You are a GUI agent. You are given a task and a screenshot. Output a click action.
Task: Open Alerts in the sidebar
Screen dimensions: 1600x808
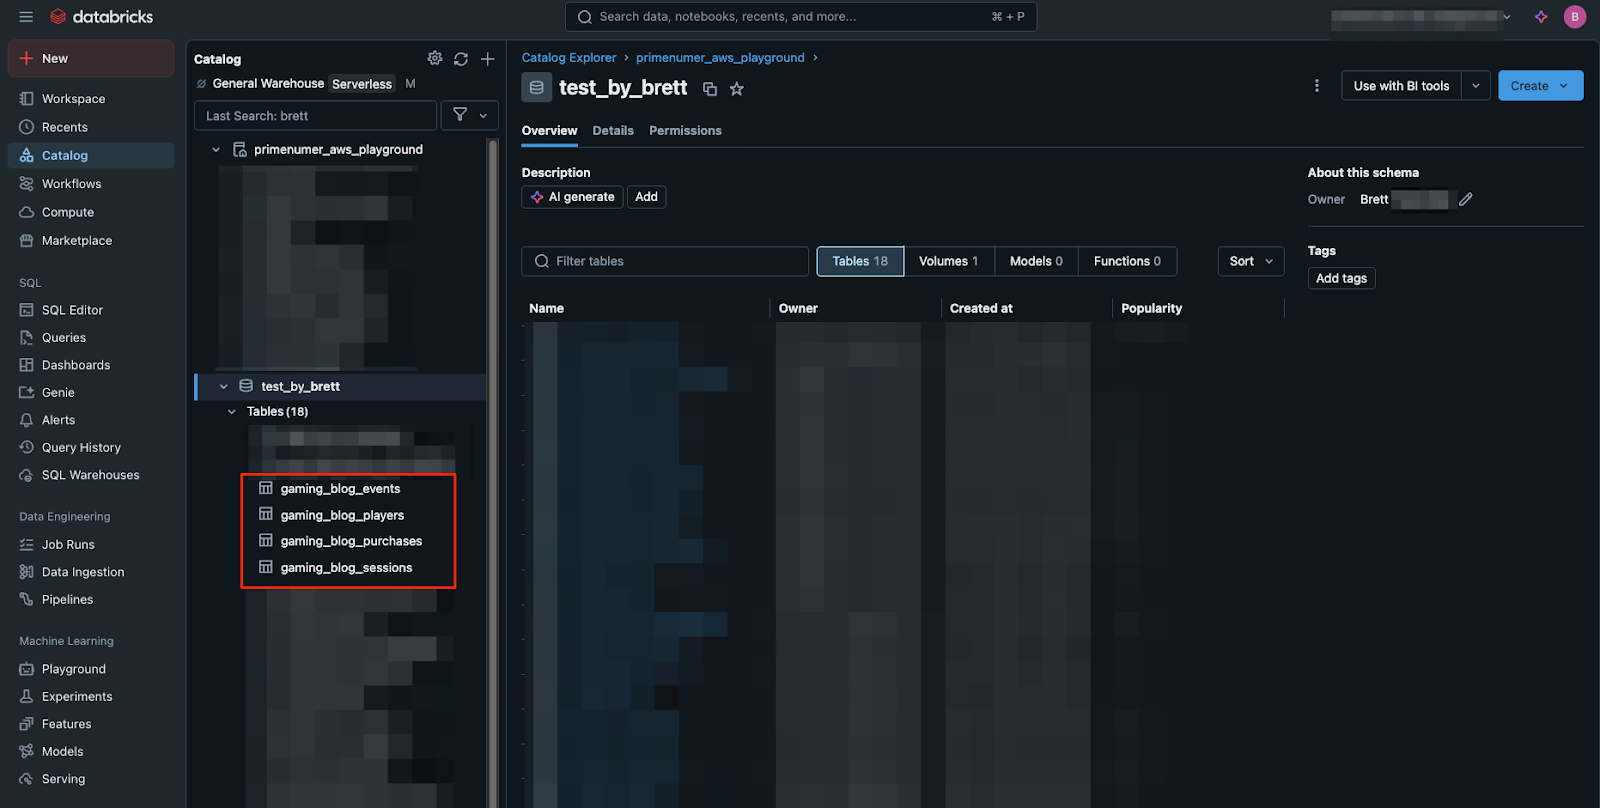tap(91, 420)
